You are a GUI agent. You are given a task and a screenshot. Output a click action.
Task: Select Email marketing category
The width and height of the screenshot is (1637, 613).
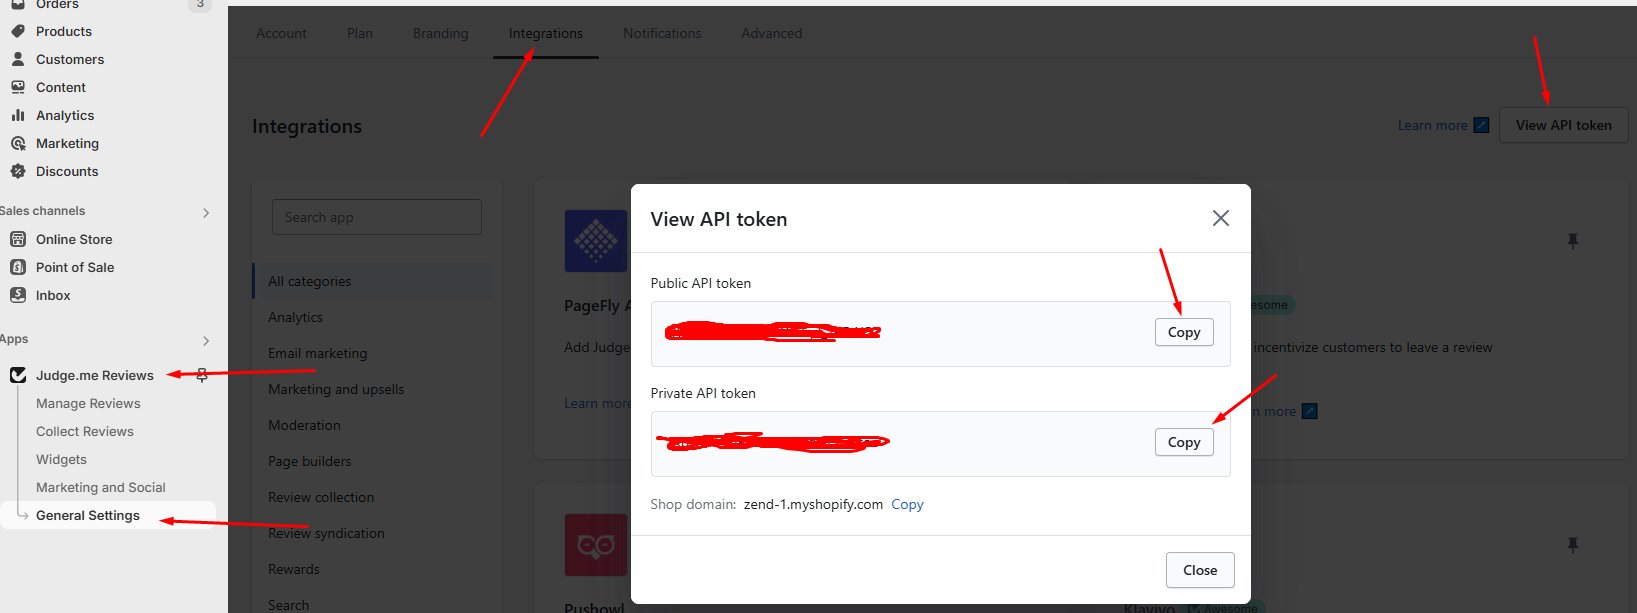click(317, 353)
